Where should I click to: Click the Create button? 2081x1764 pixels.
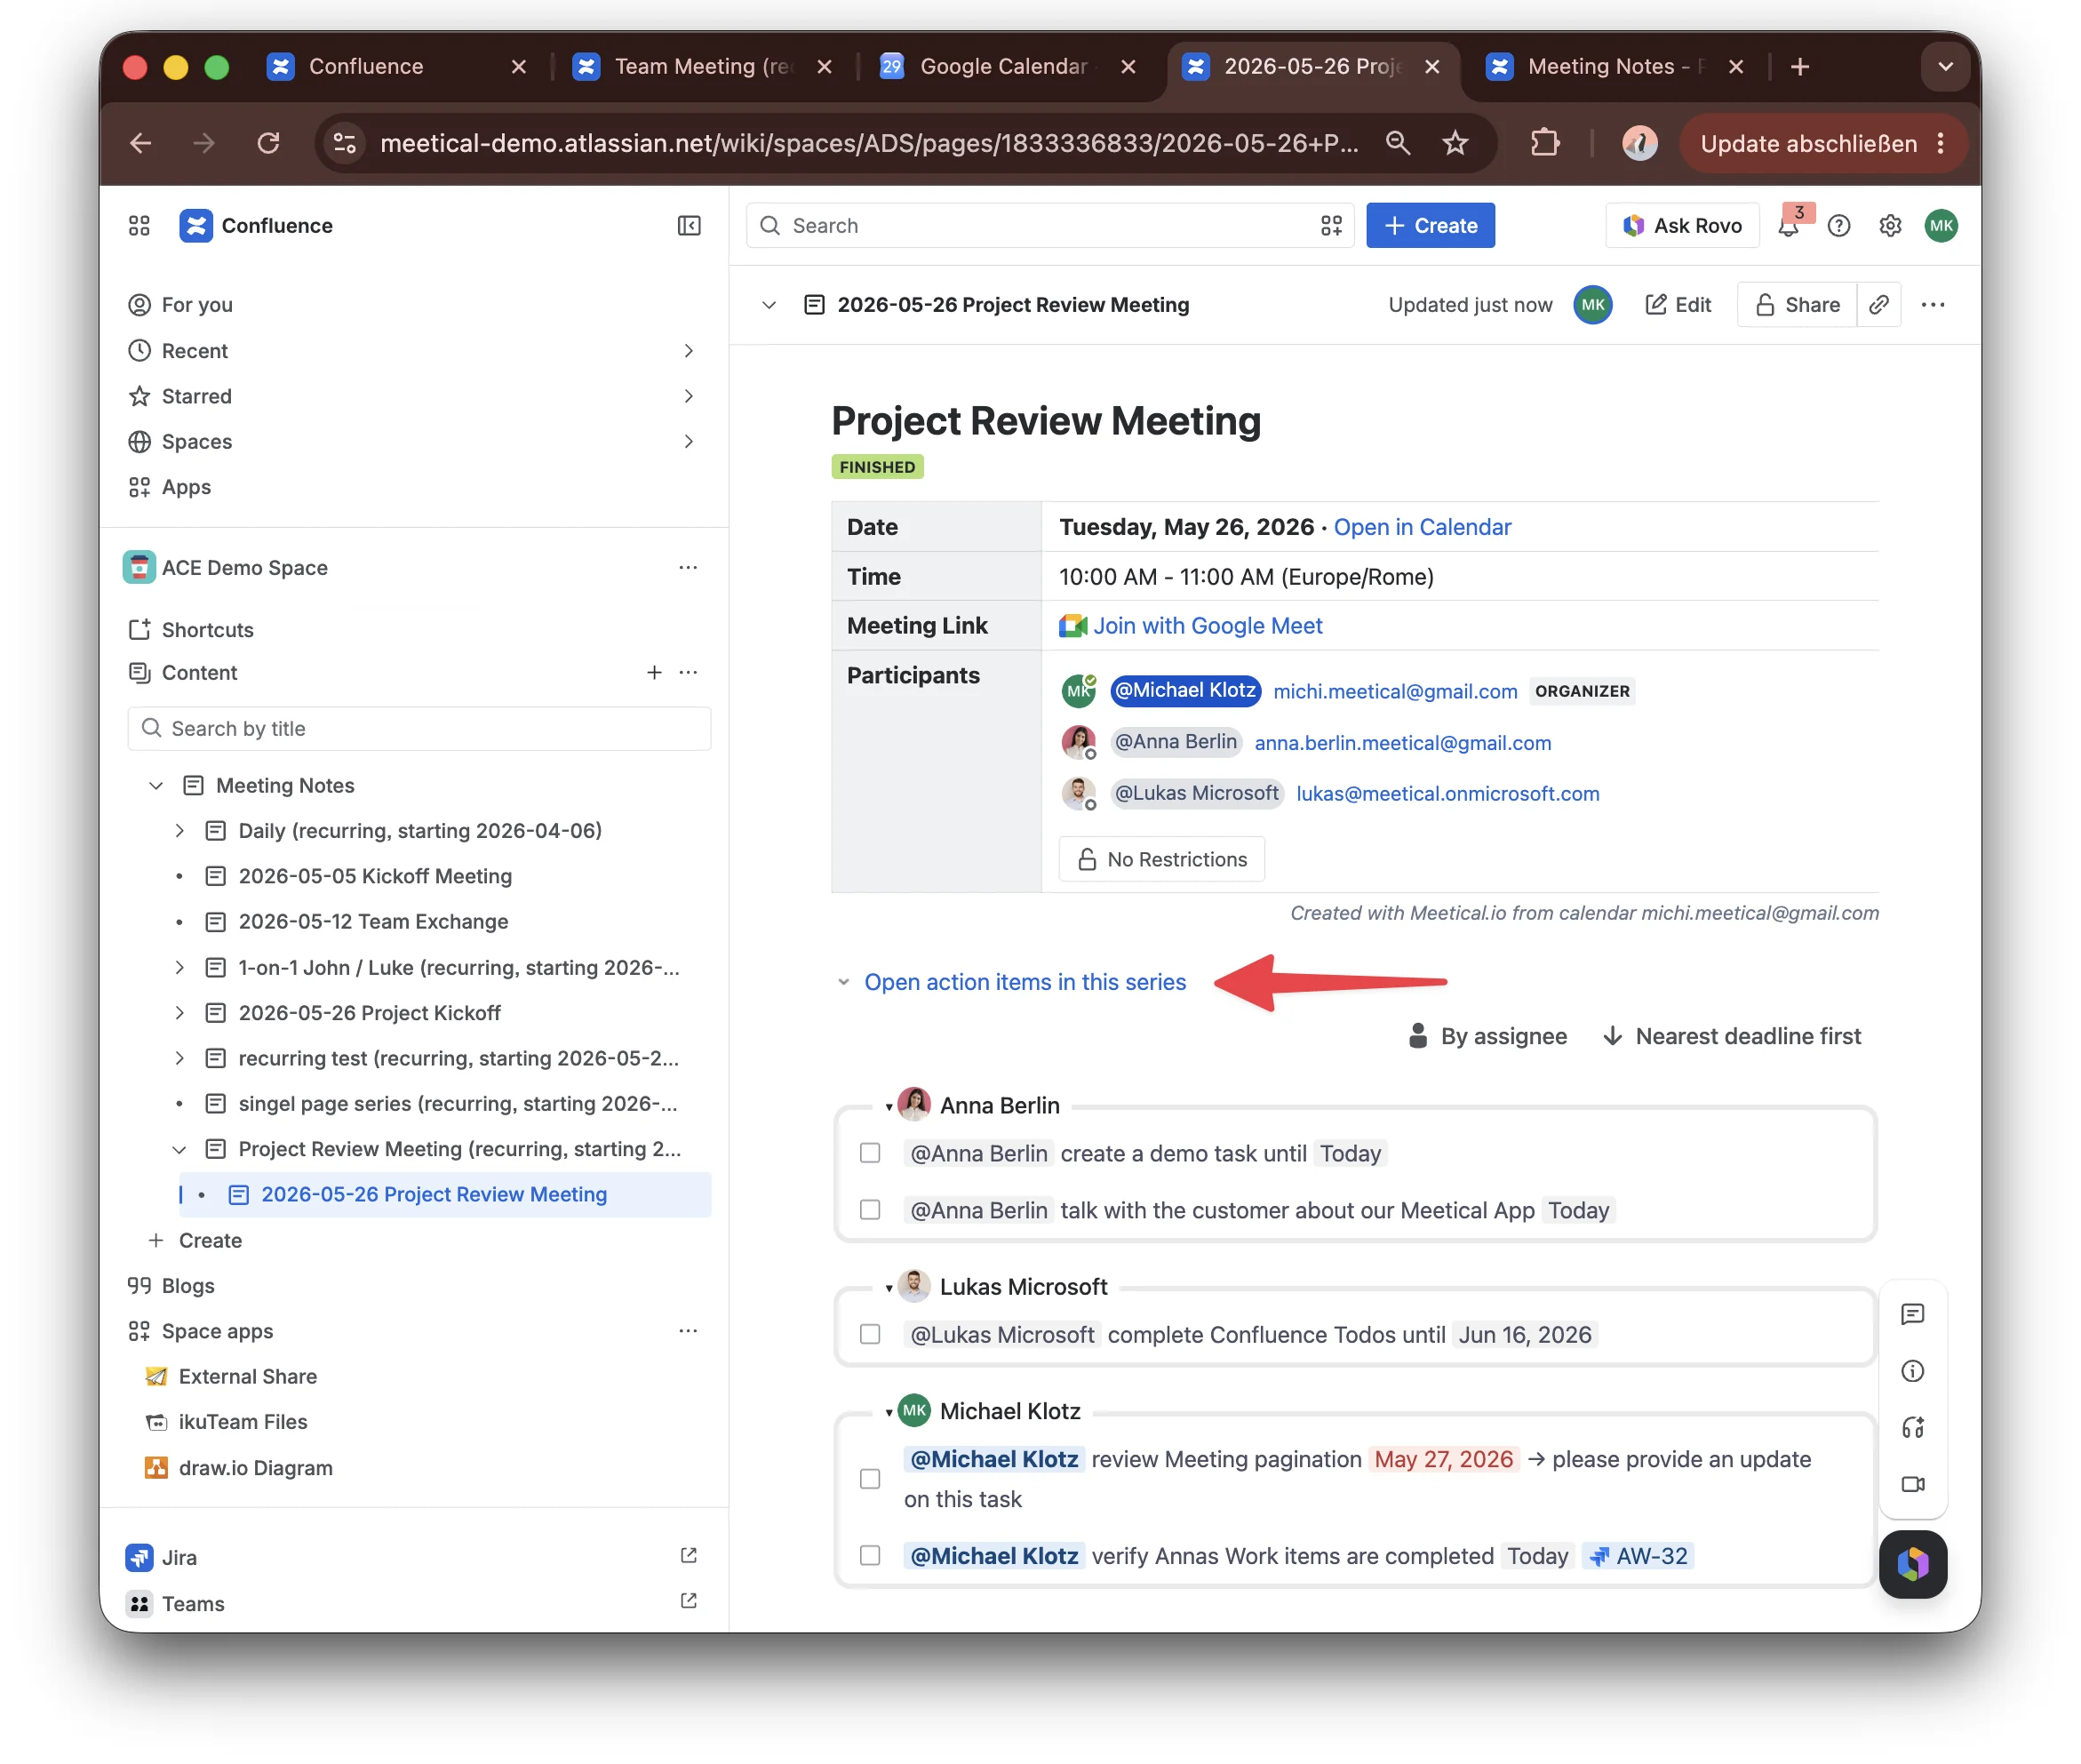[x=1430, y=226]
